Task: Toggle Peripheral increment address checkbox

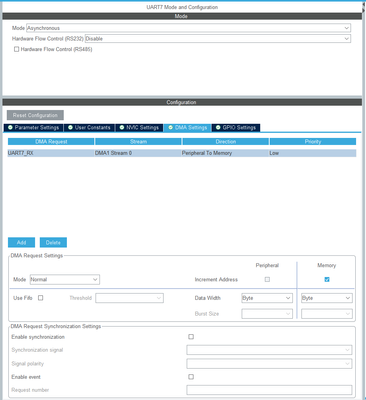Action: coord(267,280)
